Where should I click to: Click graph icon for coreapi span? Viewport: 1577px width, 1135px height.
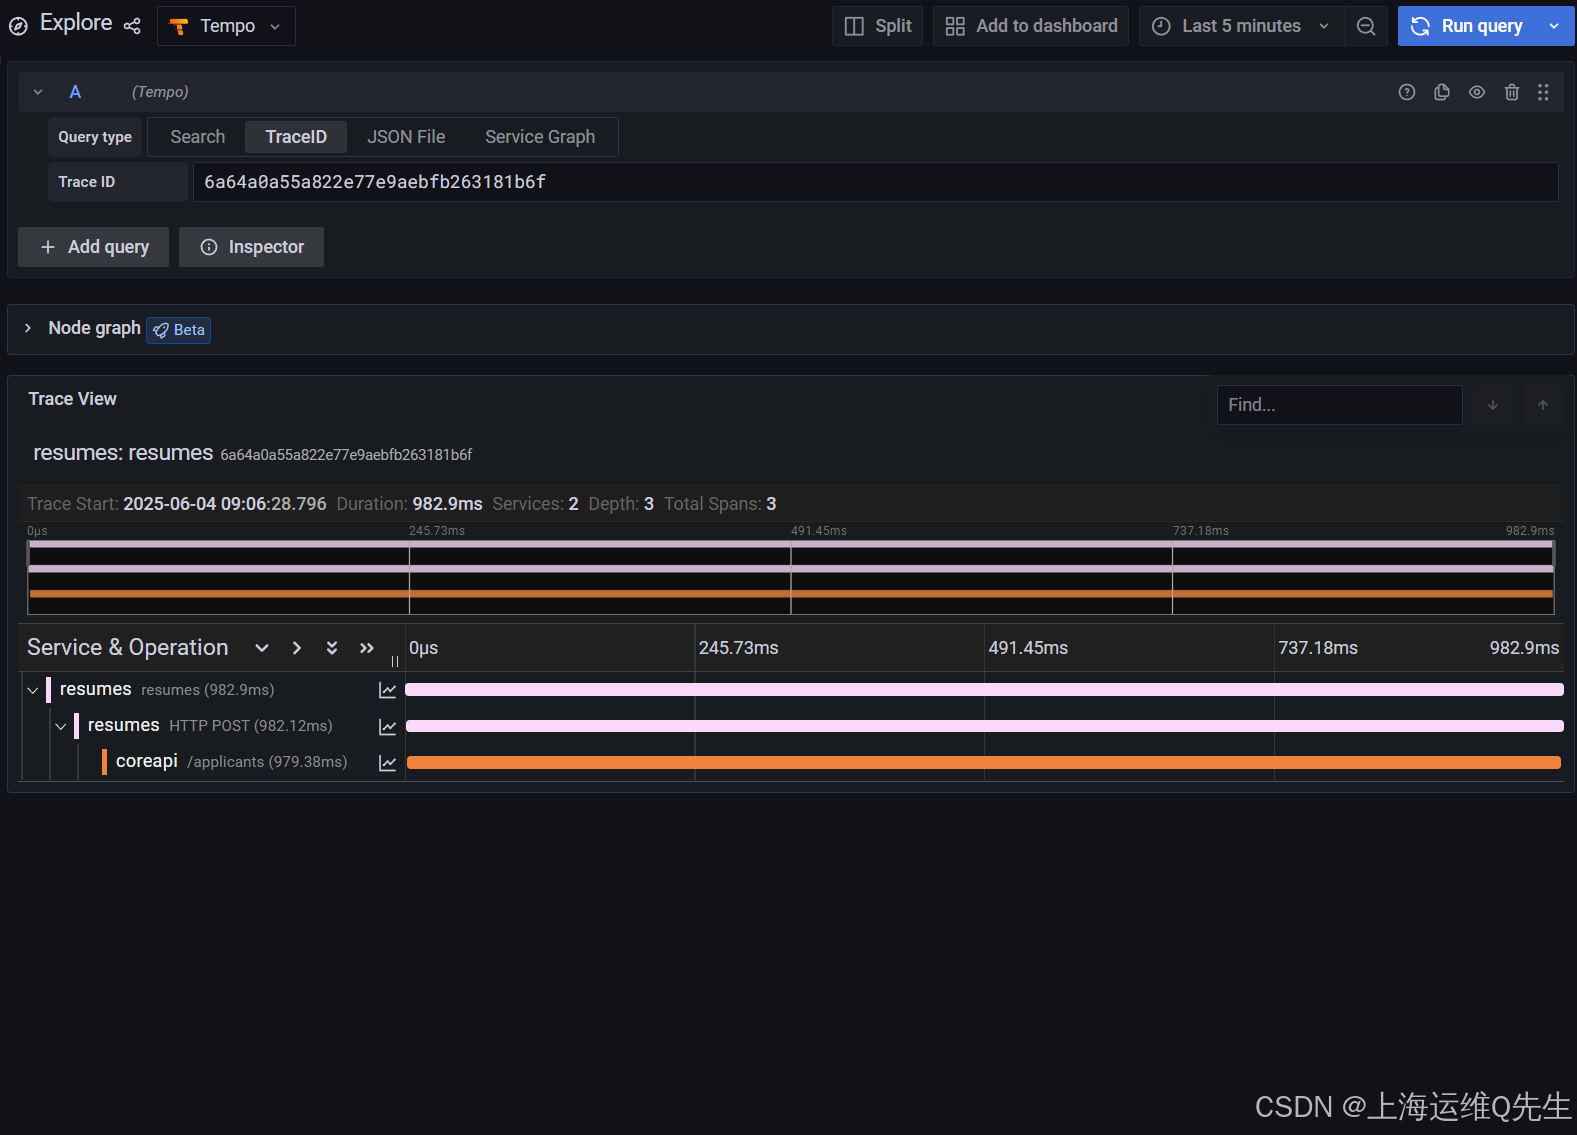[388, 763]
